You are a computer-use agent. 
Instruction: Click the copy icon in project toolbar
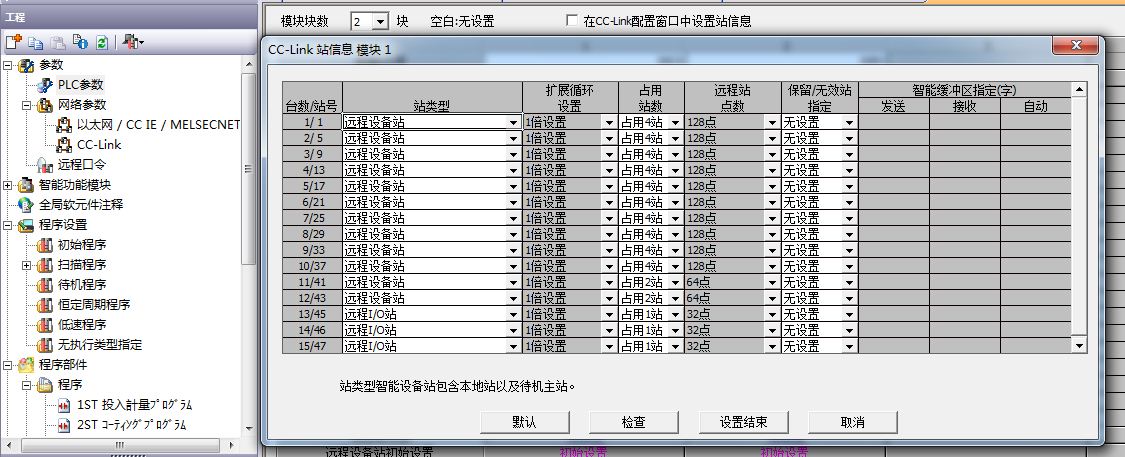[x=36, y=42]
